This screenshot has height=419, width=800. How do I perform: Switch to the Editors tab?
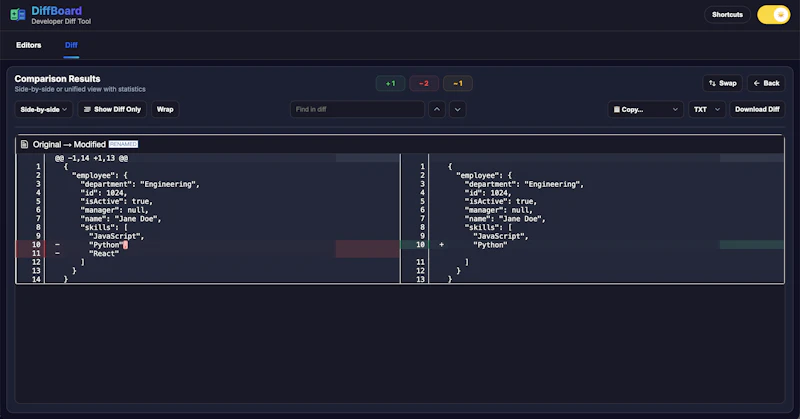point(29,45)
